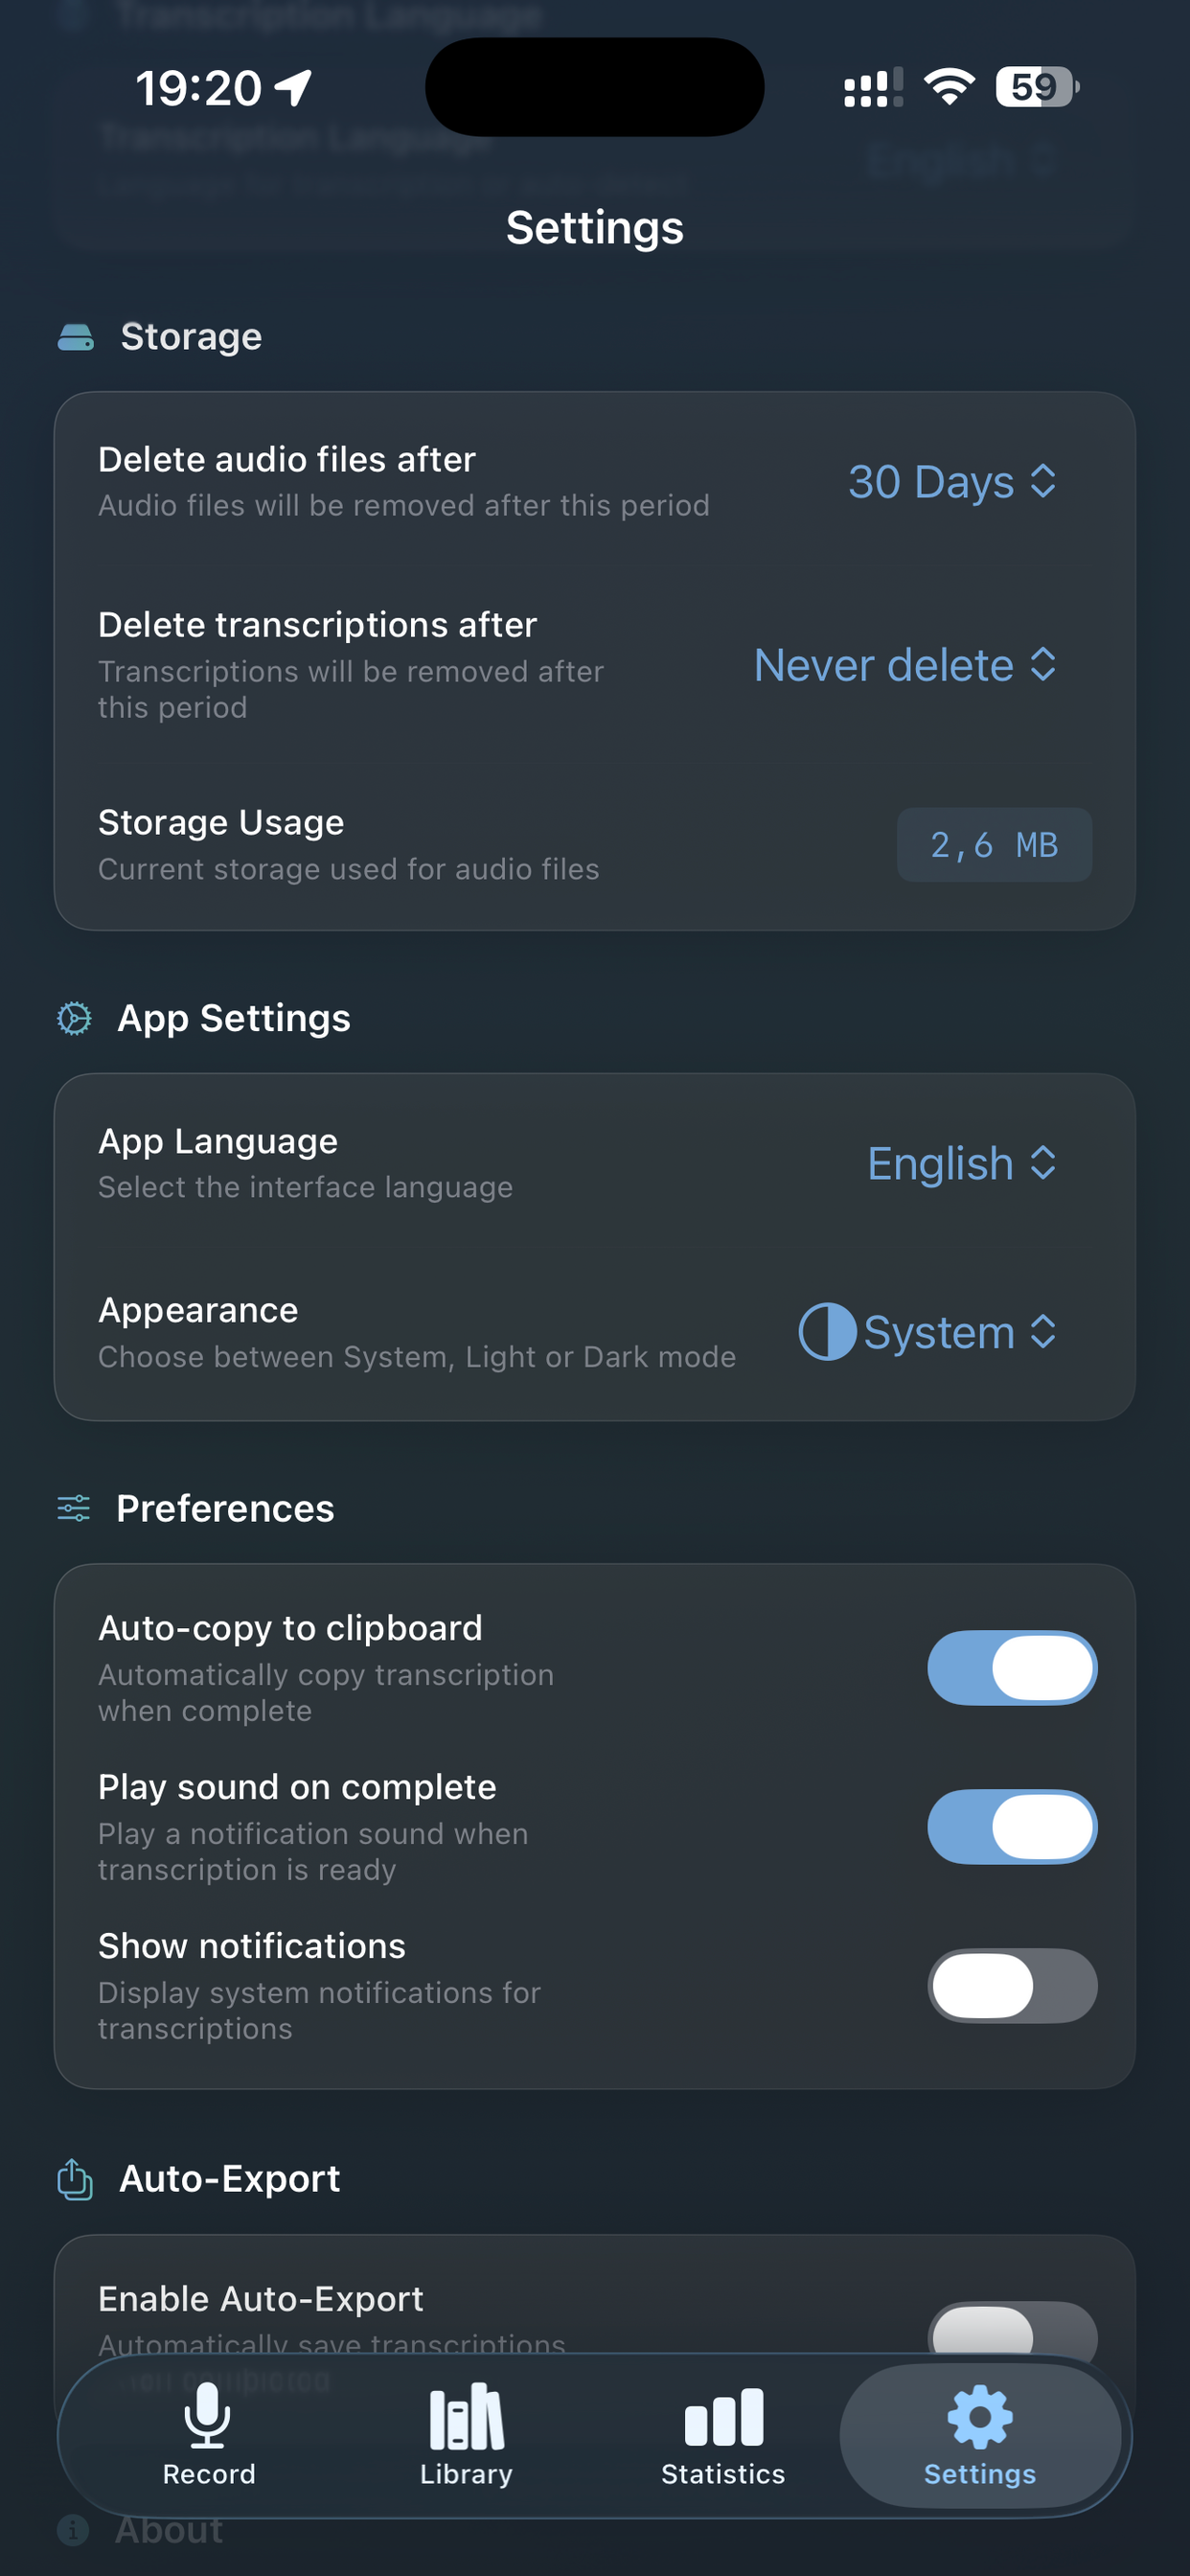The height and width of the screenshot is (2576, 1190).
Task: Change App Language from English
Action: pos(962,1164)
